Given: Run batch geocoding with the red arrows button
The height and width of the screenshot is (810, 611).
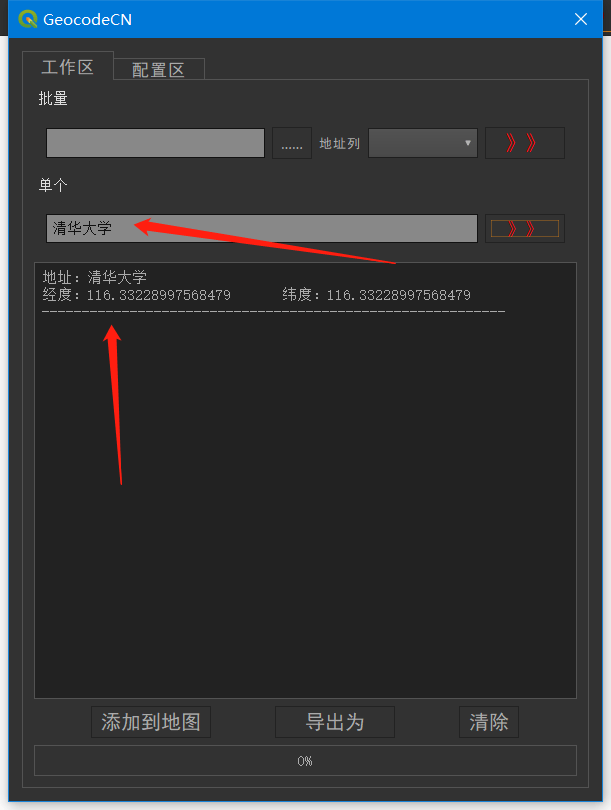Looking at the screenshot, I should coord(525,143).
